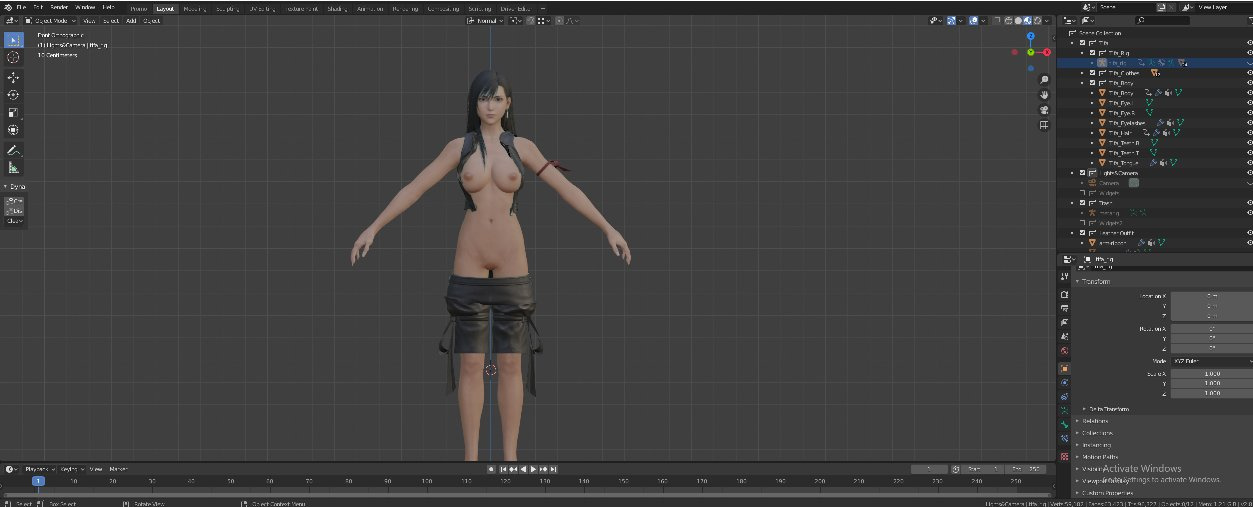
Task: Select the Select Box tool
Action: point(13,39)
